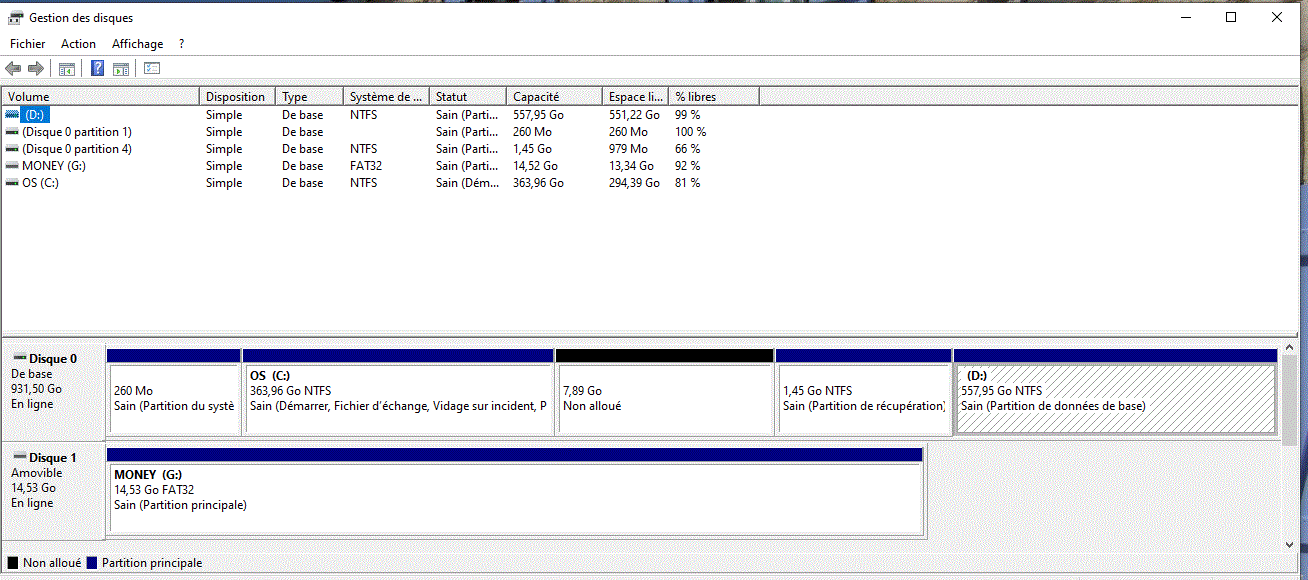The height and width of the screenshot is (580, 1308).
Task: Click the drive icon of the (D:) volume row
Action: pyautogui.click(x=12, y=115)
